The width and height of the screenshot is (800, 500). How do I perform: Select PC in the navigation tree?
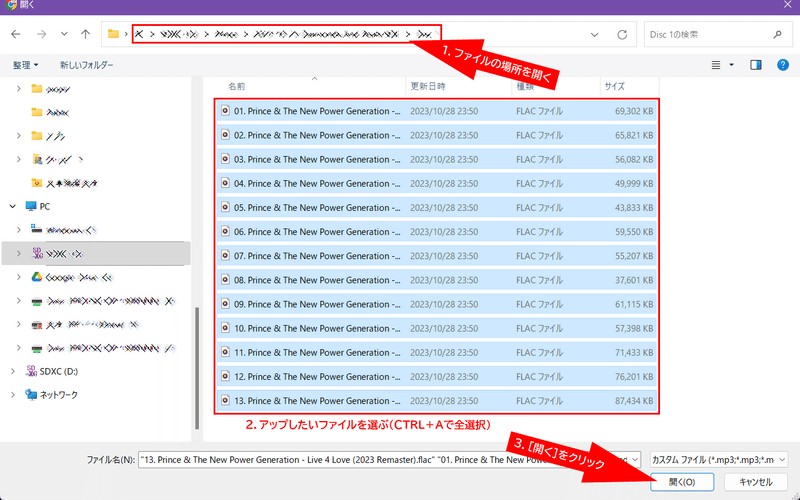click(x=45, y=207)
